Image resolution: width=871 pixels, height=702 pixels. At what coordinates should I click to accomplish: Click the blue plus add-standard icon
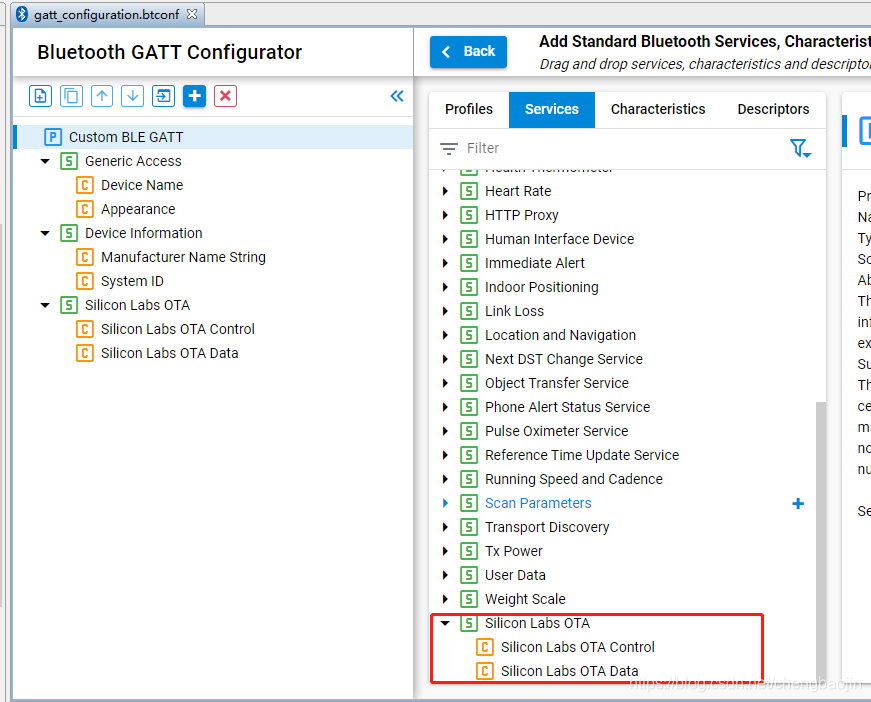194,96
